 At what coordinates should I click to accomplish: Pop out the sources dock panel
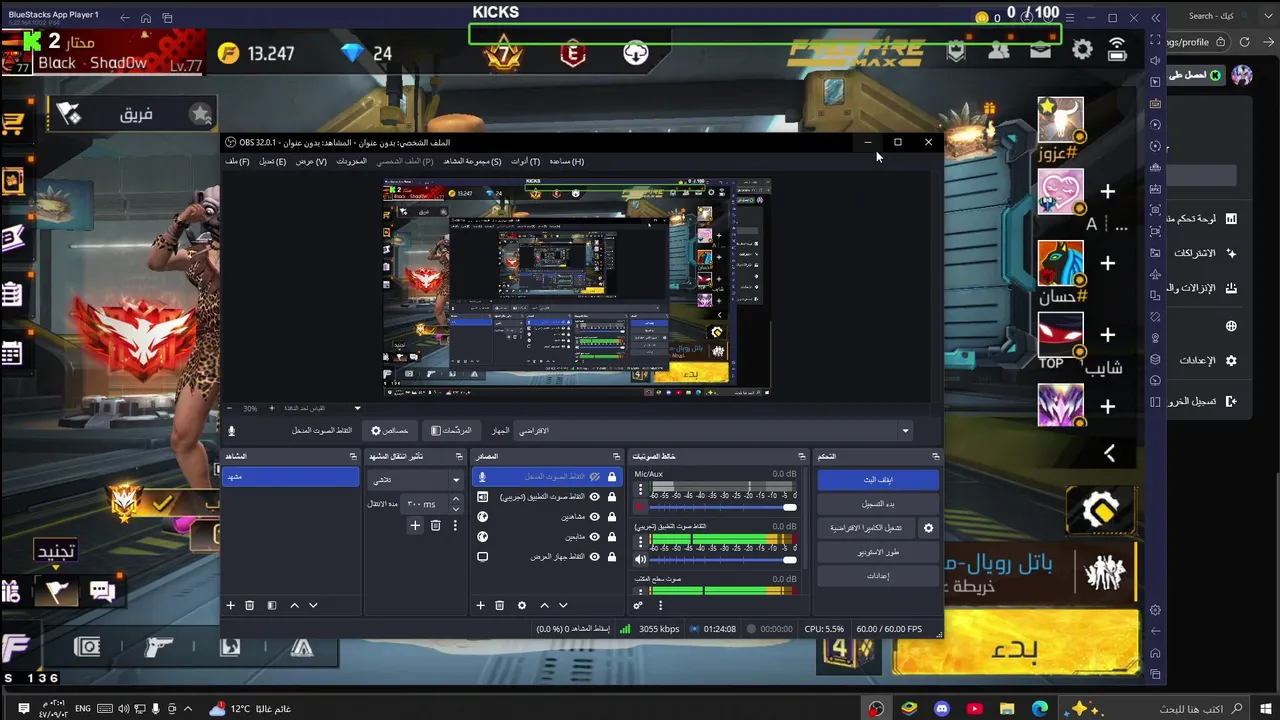point(617,456)
